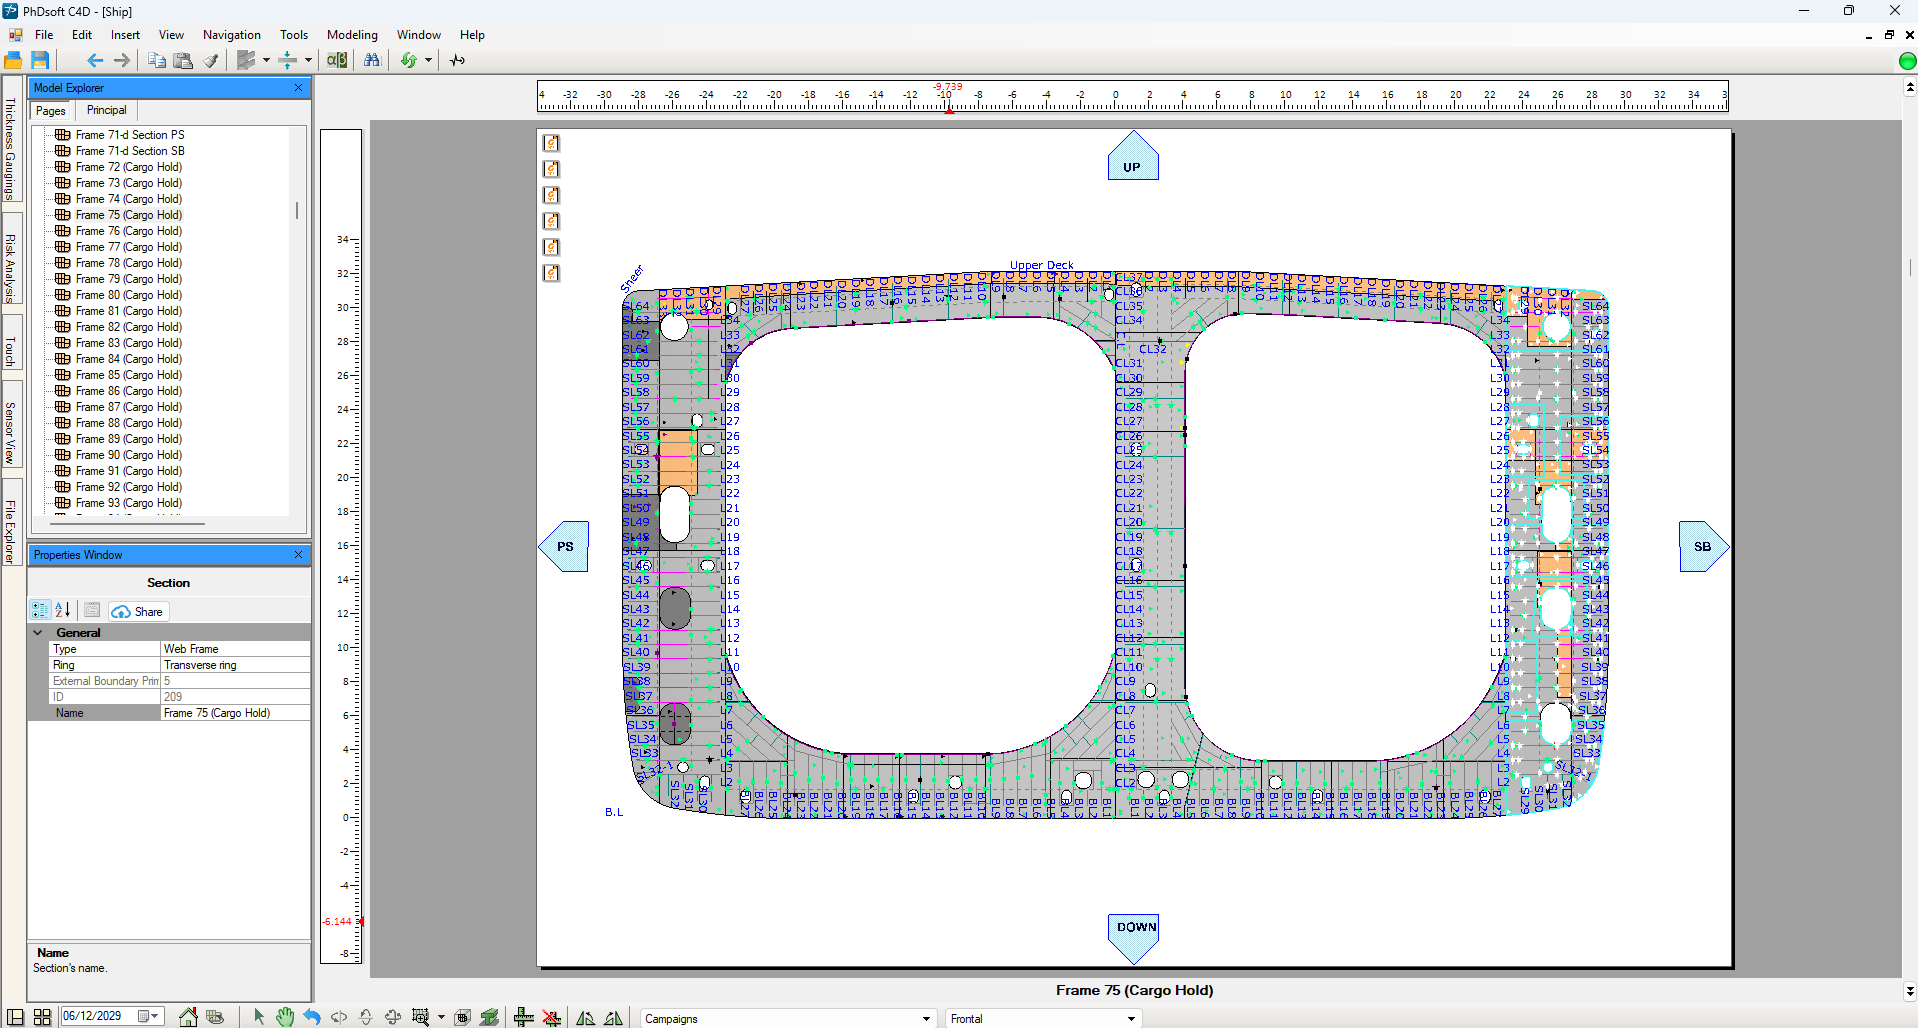
Task: Switch to the Principal tab
Action: (x=106, y=110)
